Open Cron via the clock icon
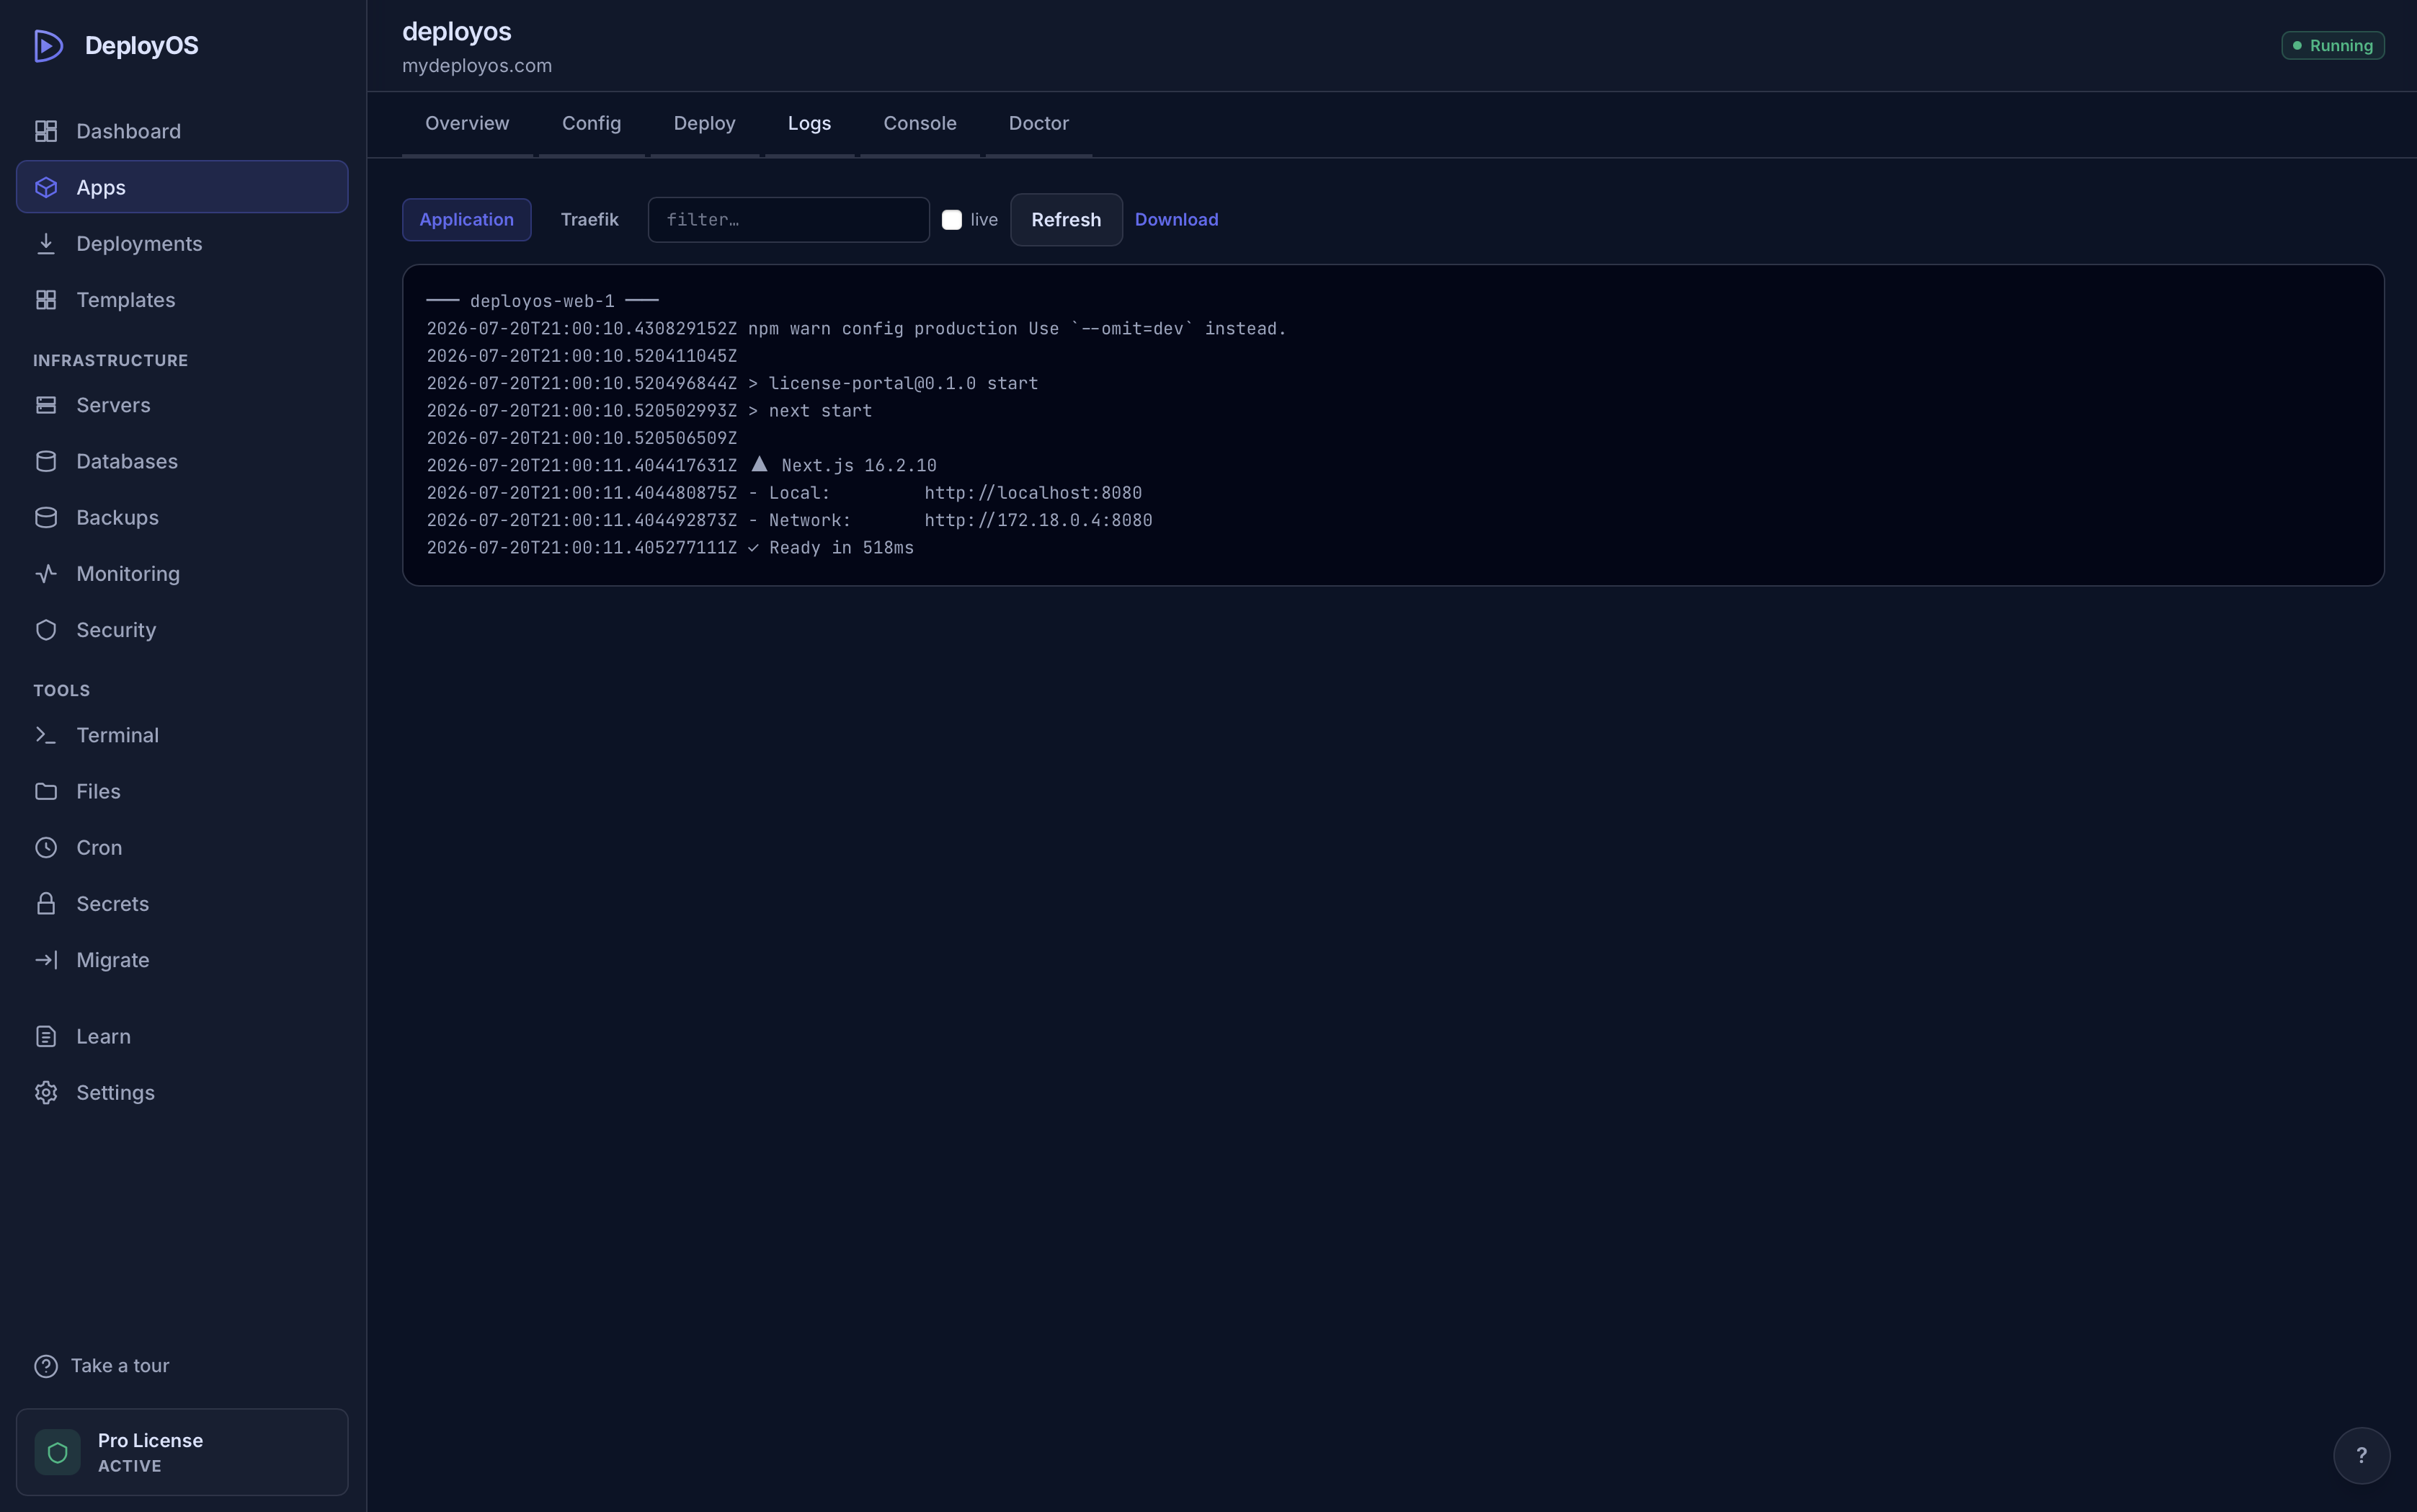This screenshot has height=1512, width=2417. (46, 847)
